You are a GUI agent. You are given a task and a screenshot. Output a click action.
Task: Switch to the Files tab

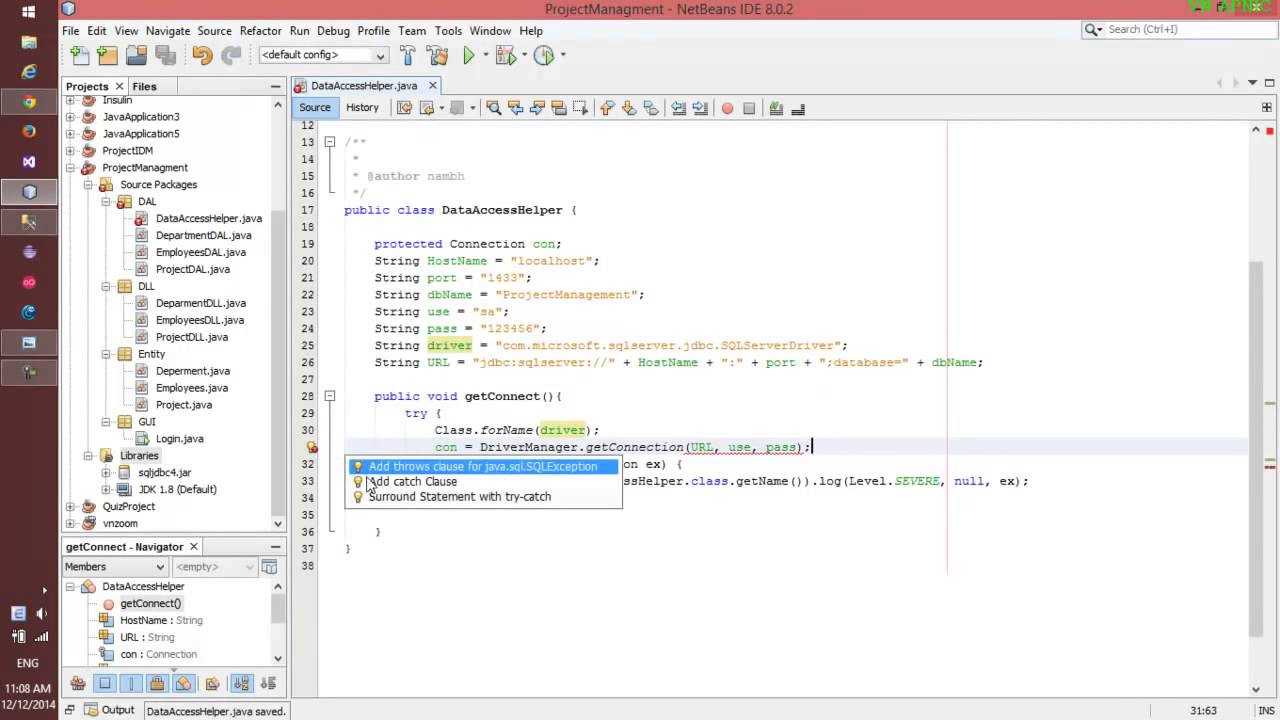pyautogui.click(x=144, y=86)
